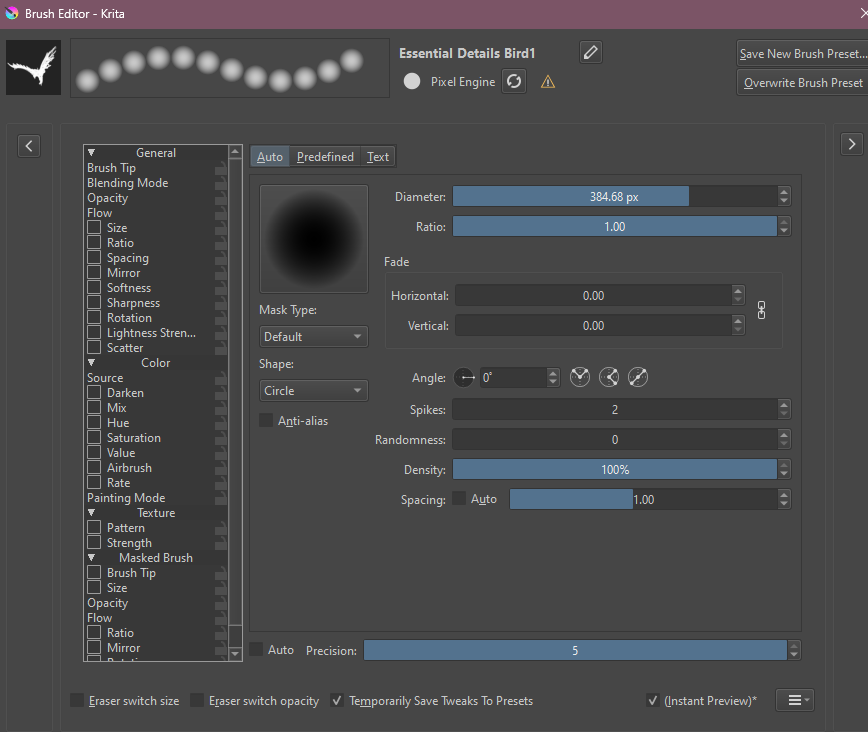The image size is (868, 732).
Task: Switch to the Text brush tip tab
Action: (x=378, y=157)
